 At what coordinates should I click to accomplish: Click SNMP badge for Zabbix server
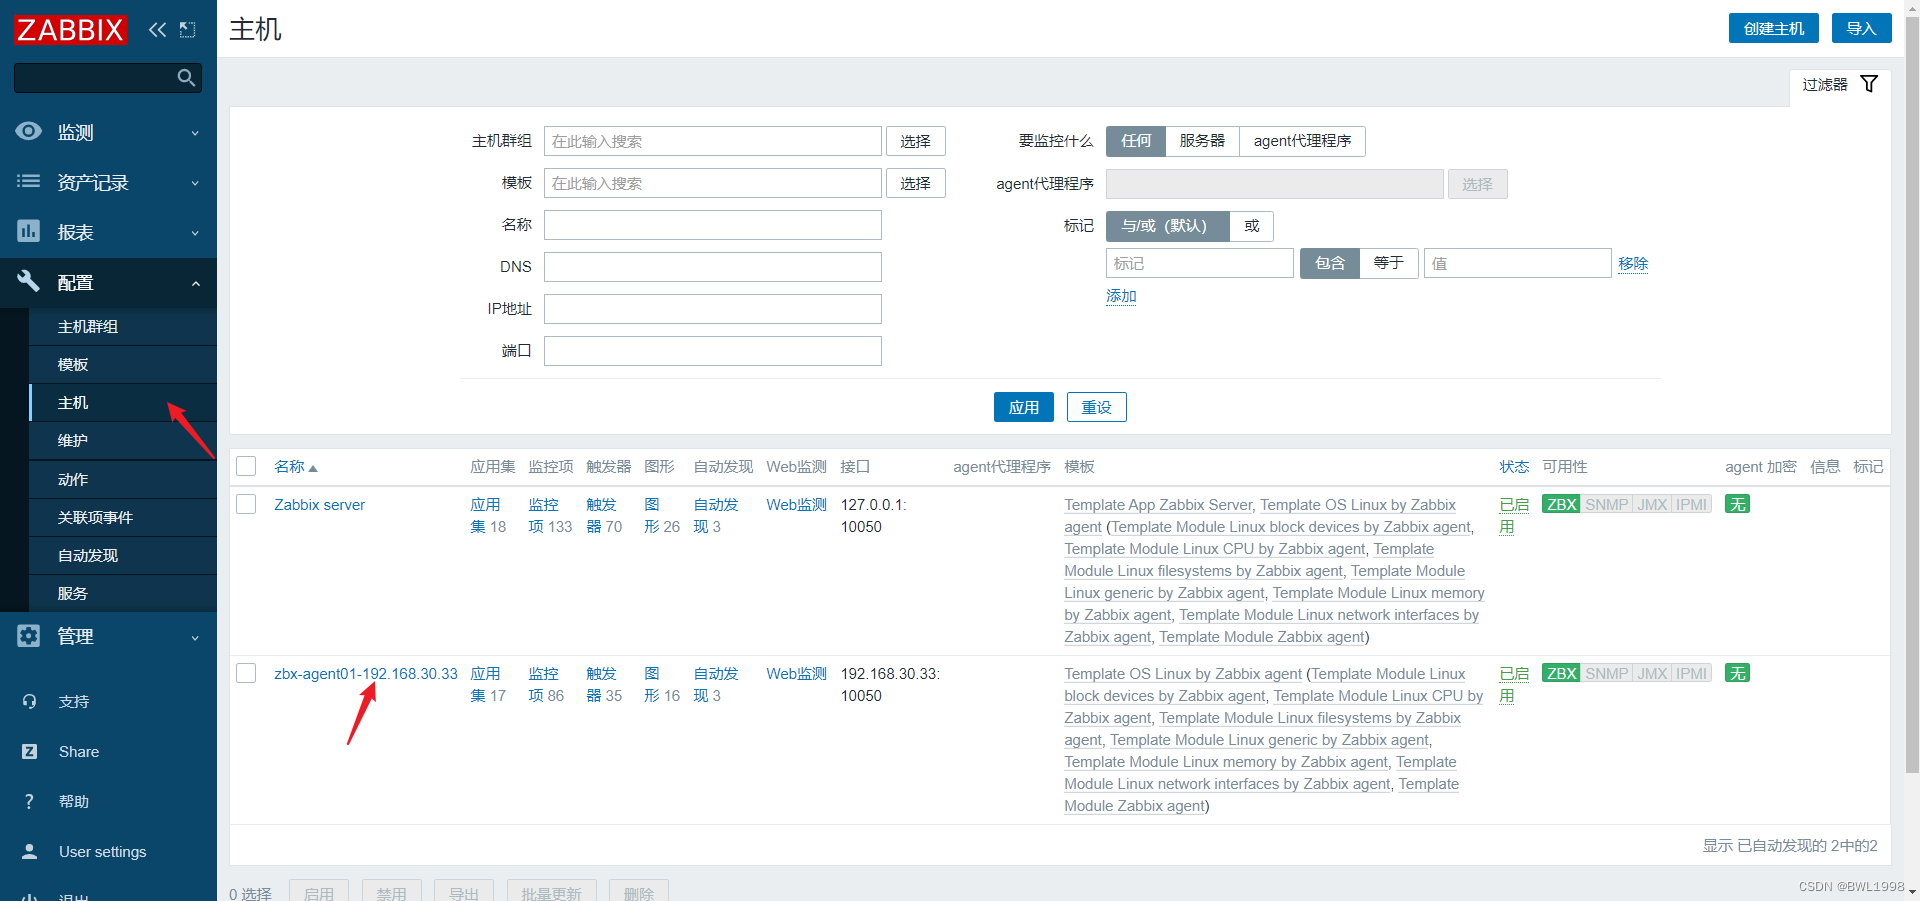(1606, 504)
